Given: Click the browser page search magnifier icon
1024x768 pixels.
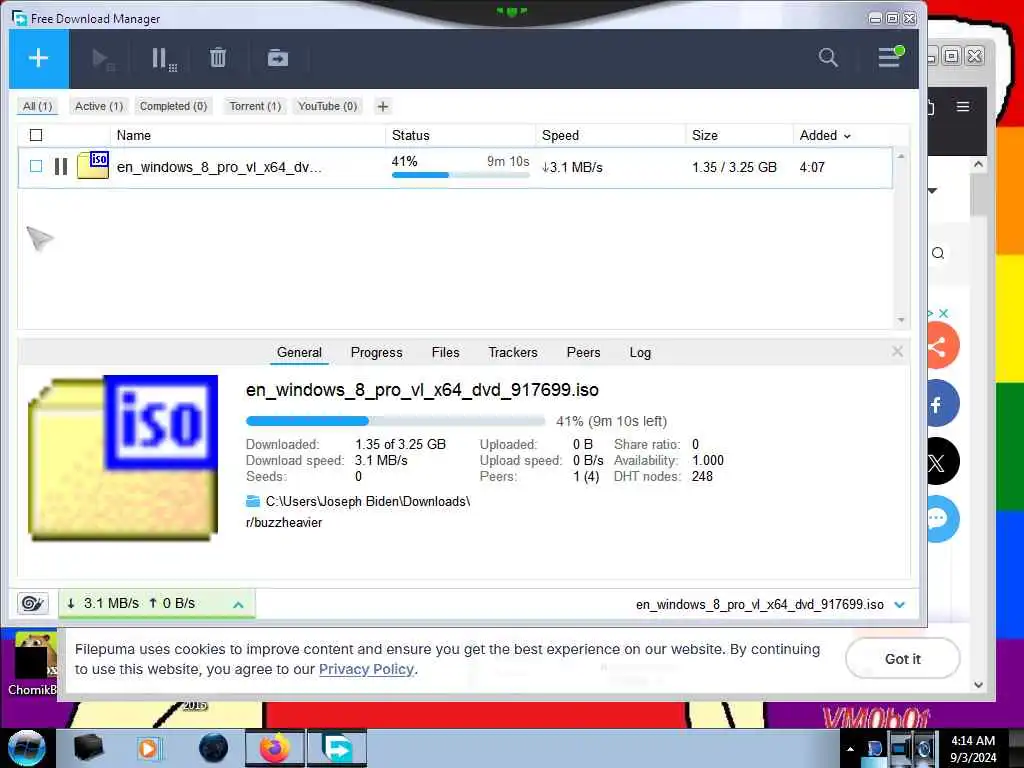Looking at the screenshot, I should [x=938, y=253].
